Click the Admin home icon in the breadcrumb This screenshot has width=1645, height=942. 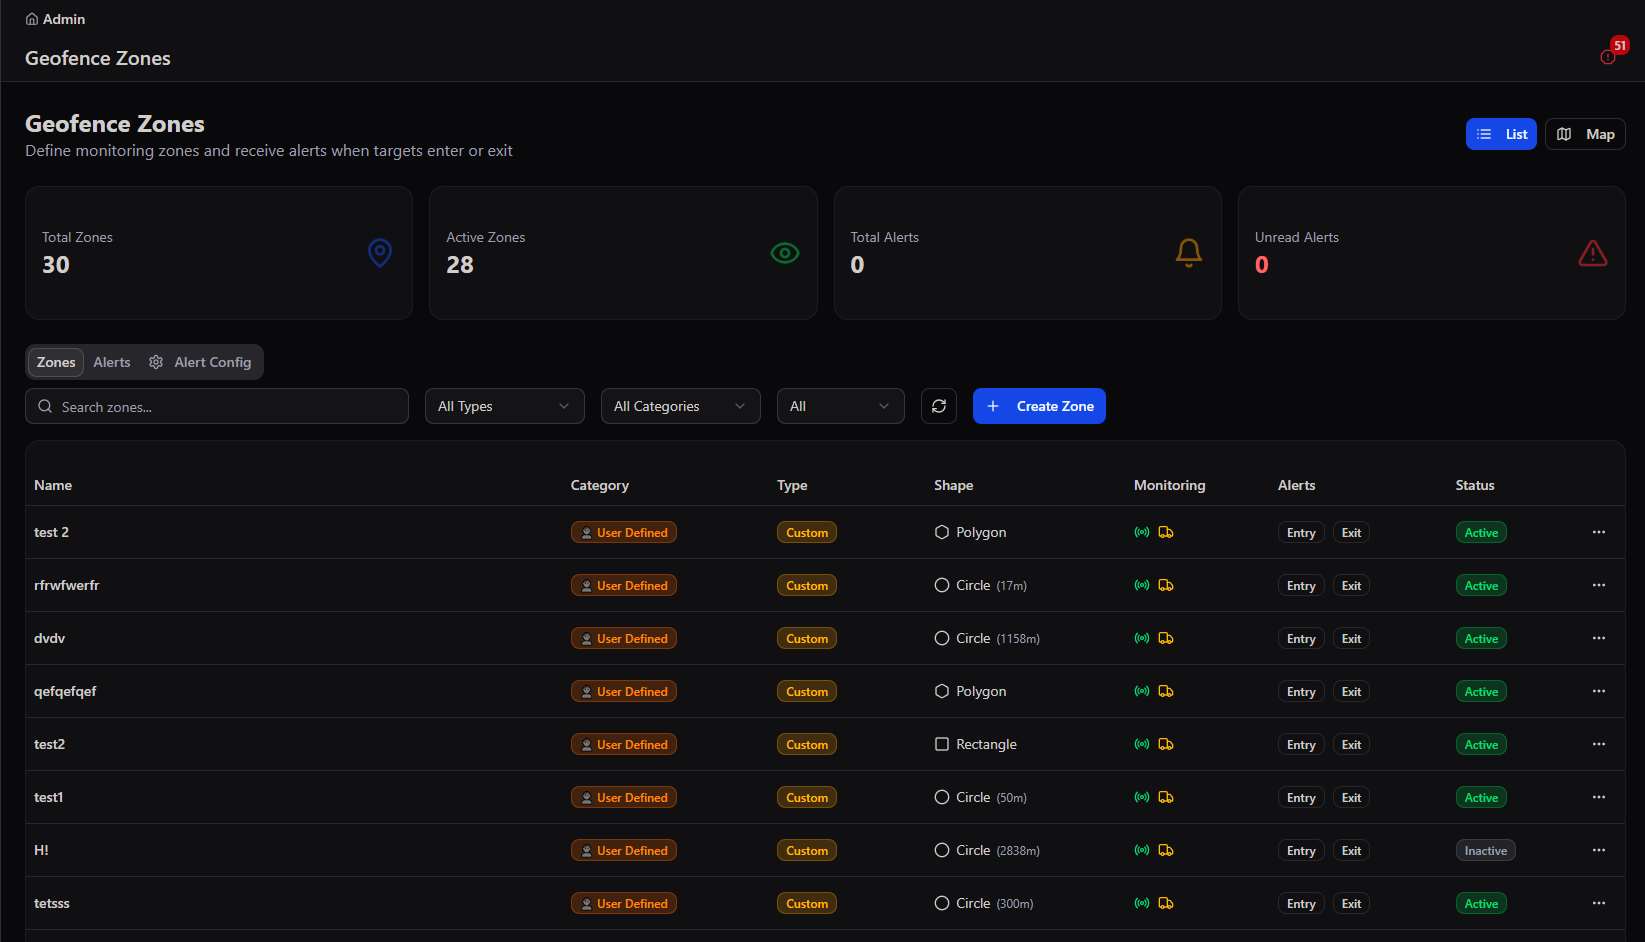32,19
